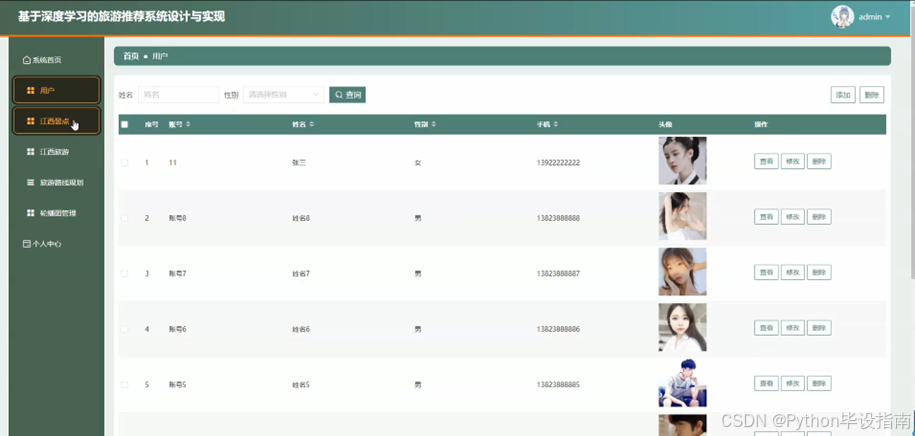The width and height of the screenshot is (915, 436).
Task: Open avatar thumbnail of 账号8
Action: coord(682,216)
